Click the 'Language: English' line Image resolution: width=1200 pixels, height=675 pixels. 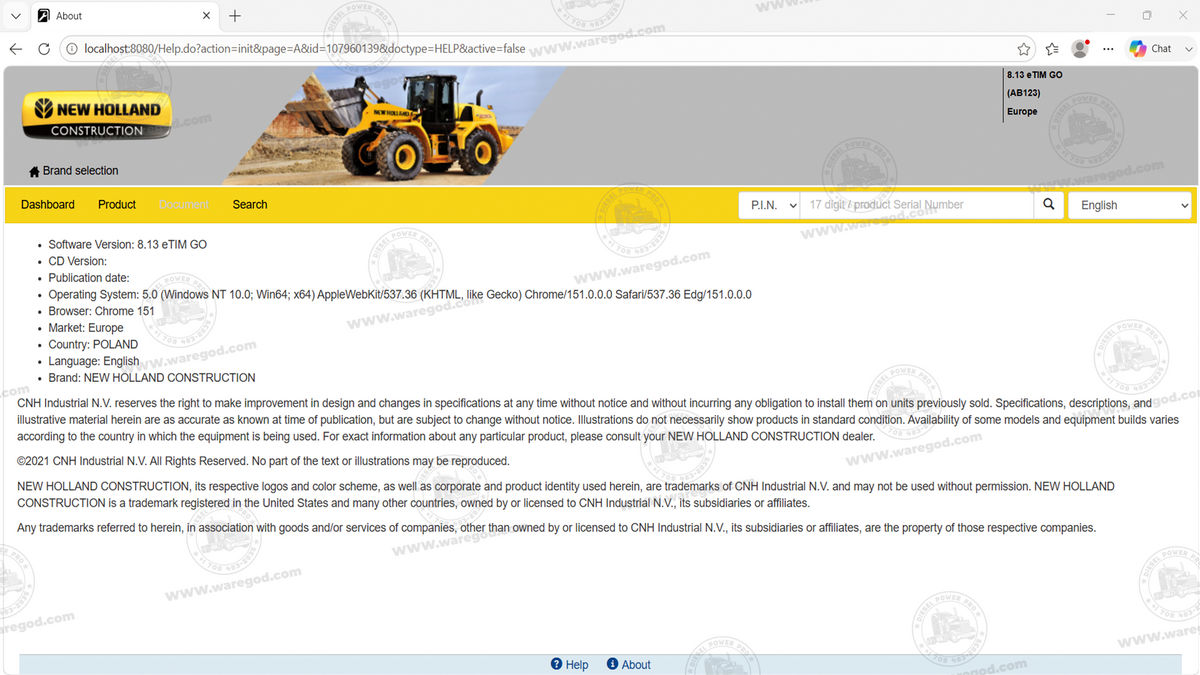click(94, 361)
